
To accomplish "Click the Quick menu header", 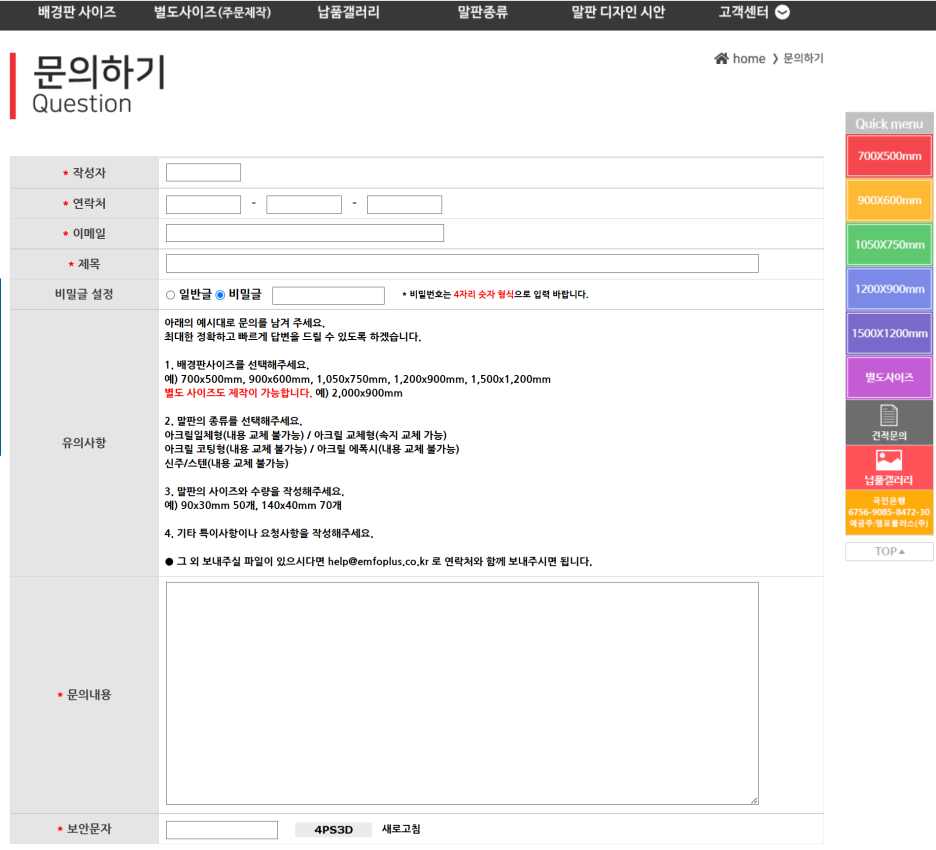I will click(889, 124).
